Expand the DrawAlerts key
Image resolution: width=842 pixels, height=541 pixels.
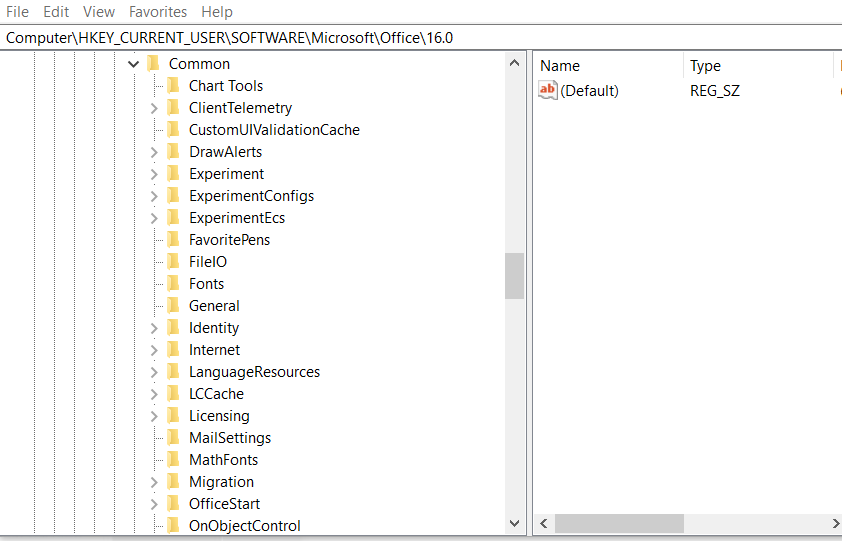tap(154, 153)
